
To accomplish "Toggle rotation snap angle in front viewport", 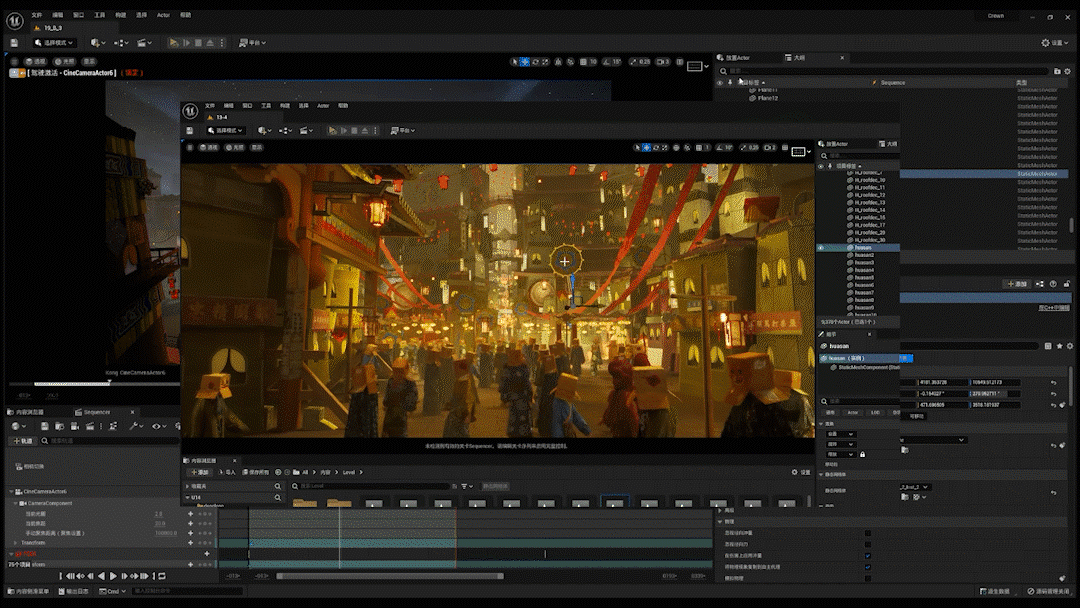I will 720,147.
